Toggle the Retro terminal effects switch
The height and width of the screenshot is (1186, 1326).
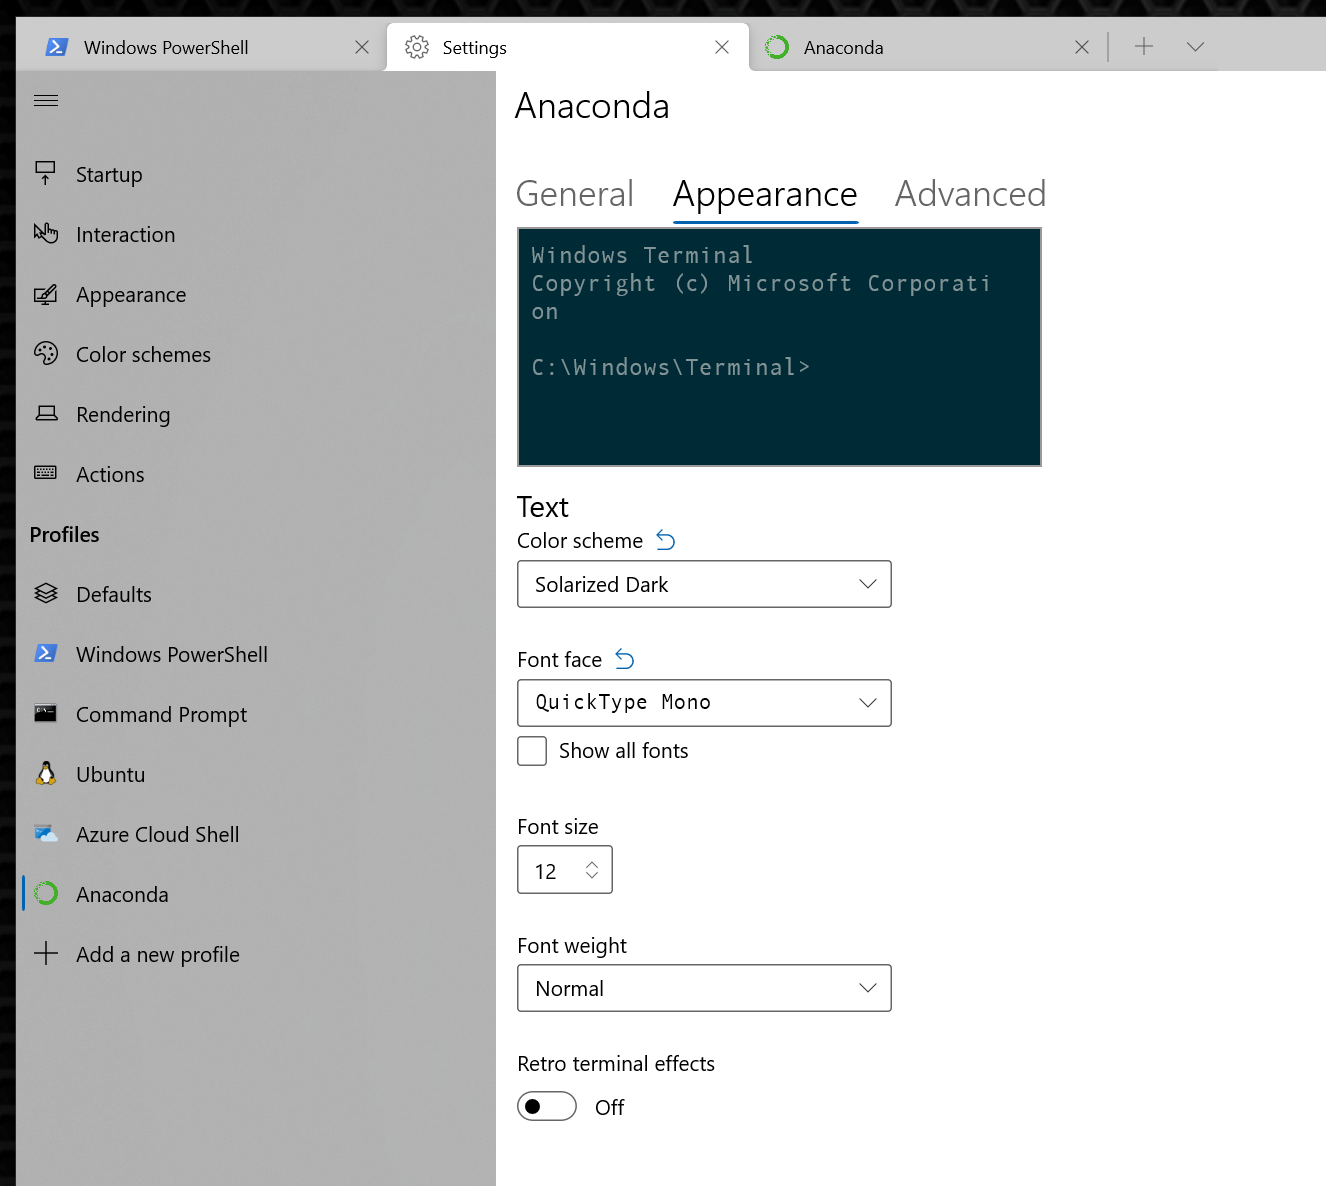coord(546,1106)
